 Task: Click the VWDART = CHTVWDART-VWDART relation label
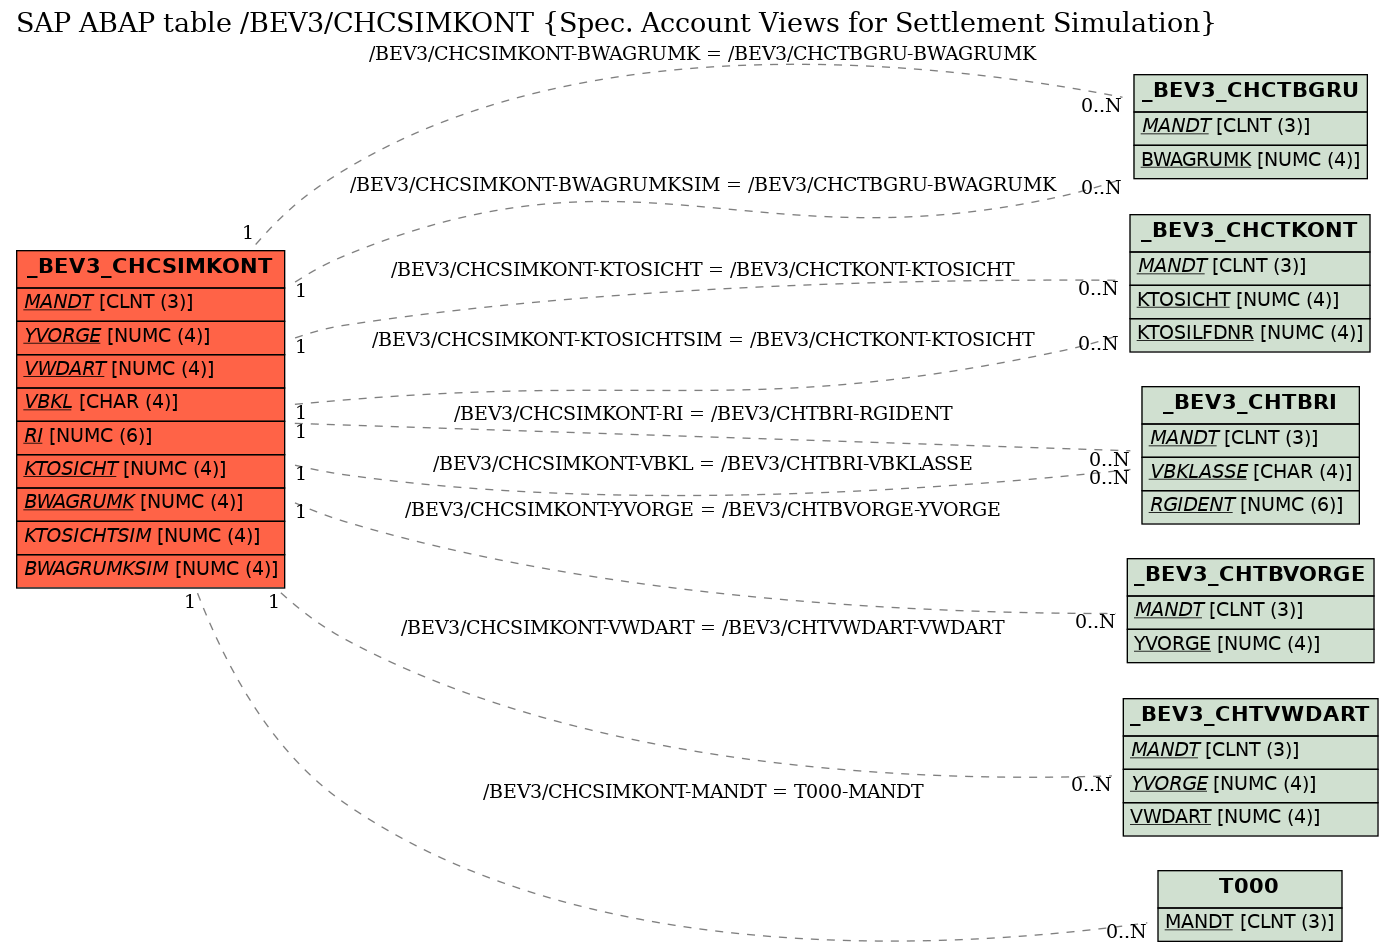pos(703,628)
